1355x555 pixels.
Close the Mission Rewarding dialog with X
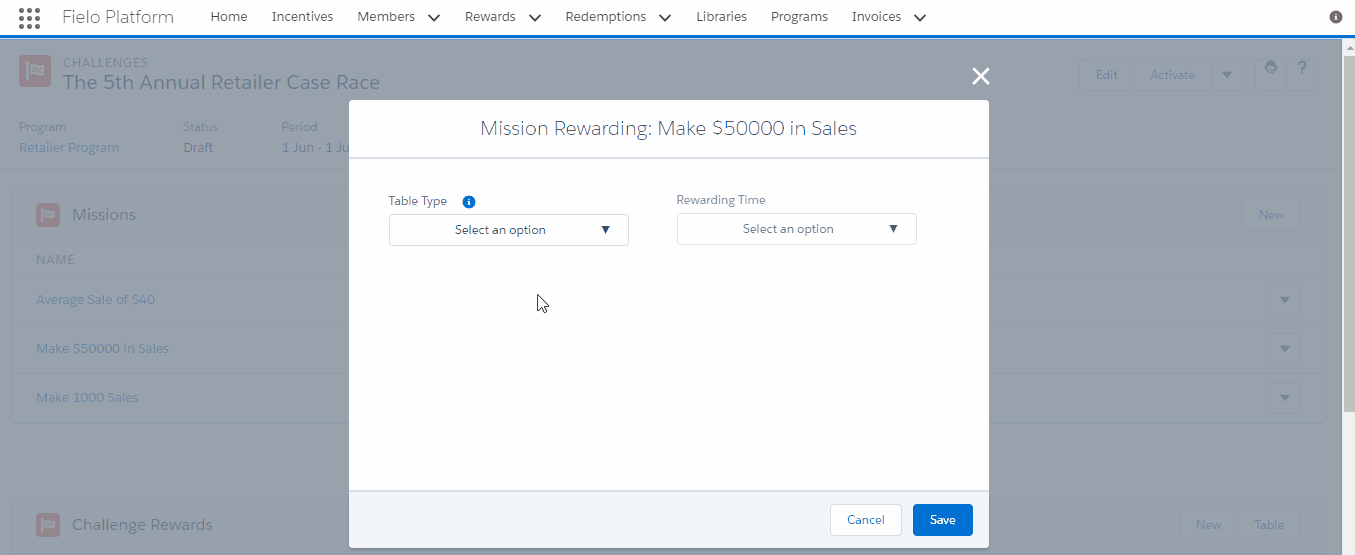click(981, 76)
